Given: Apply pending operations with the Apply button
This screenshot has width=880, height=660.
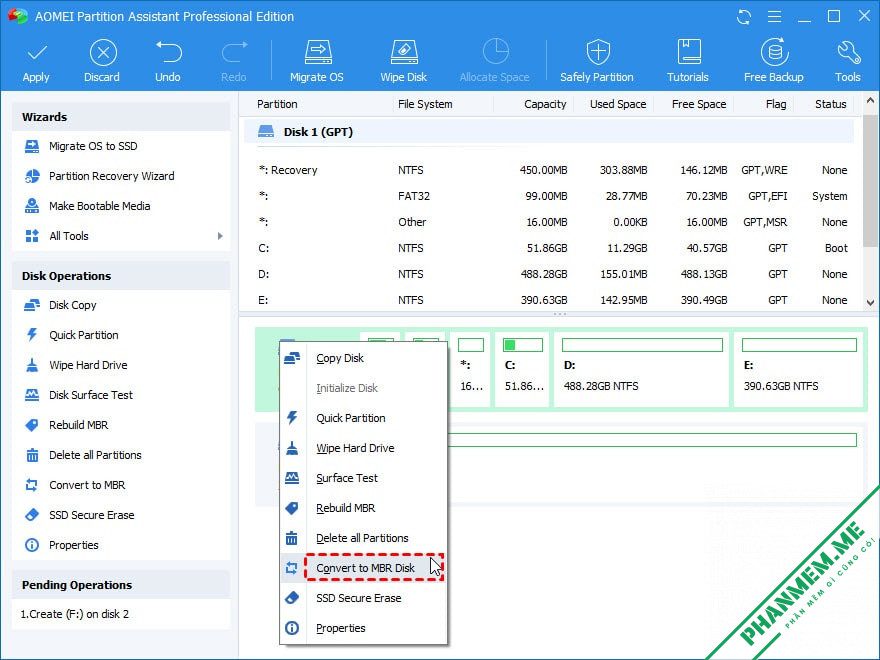Looking at the screenshot, I should tap(36, 61).
